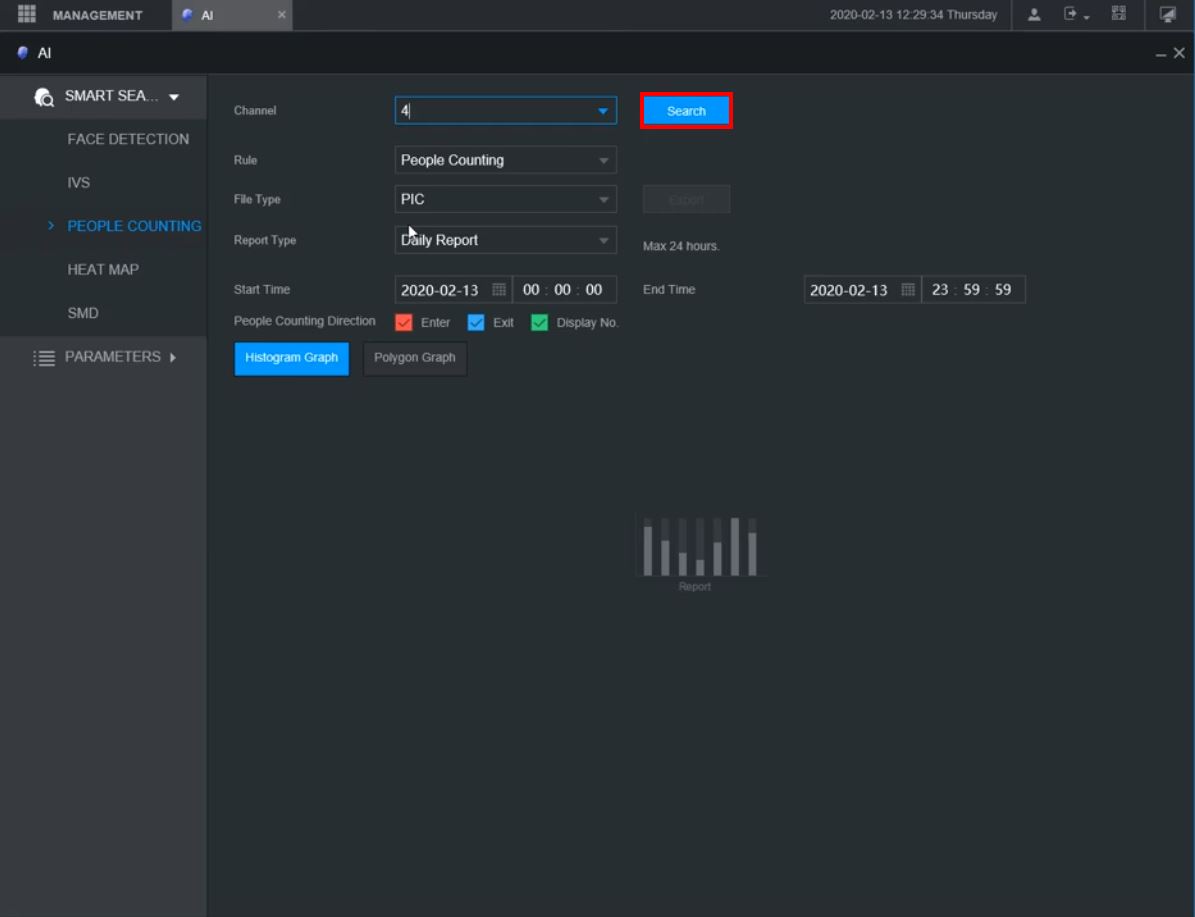
Task: Click the QR code icon
Action: (1118, 15)
